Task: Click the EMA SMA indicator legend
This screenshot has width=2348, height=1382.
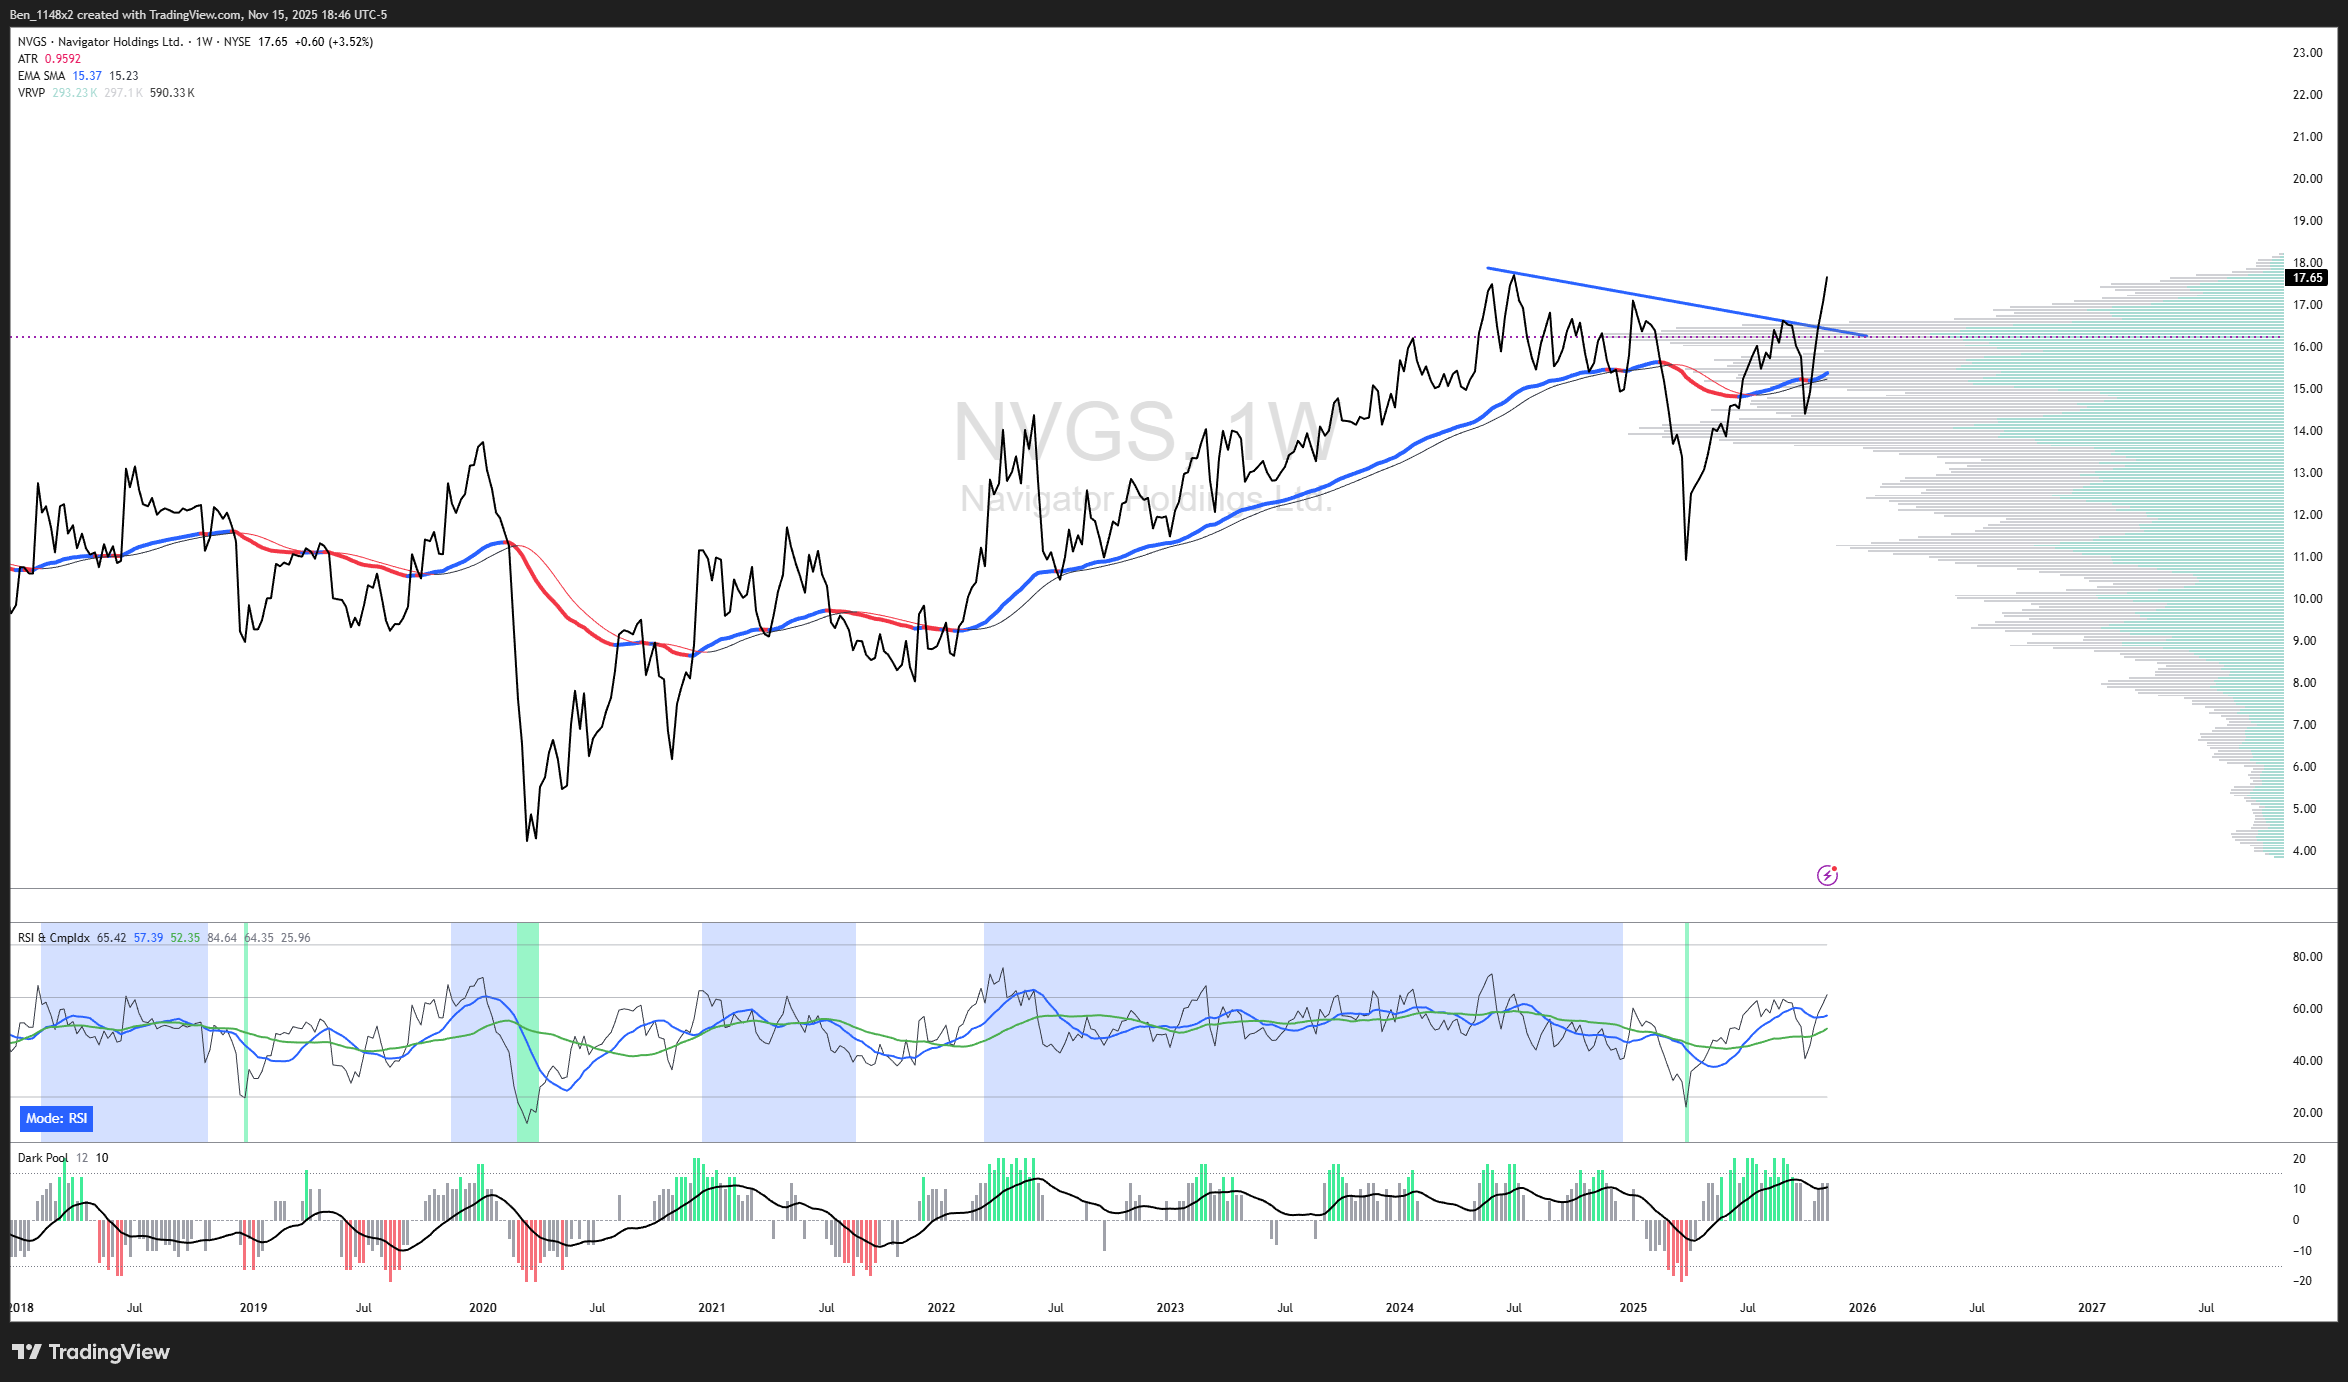Action: tap(41, 76)
